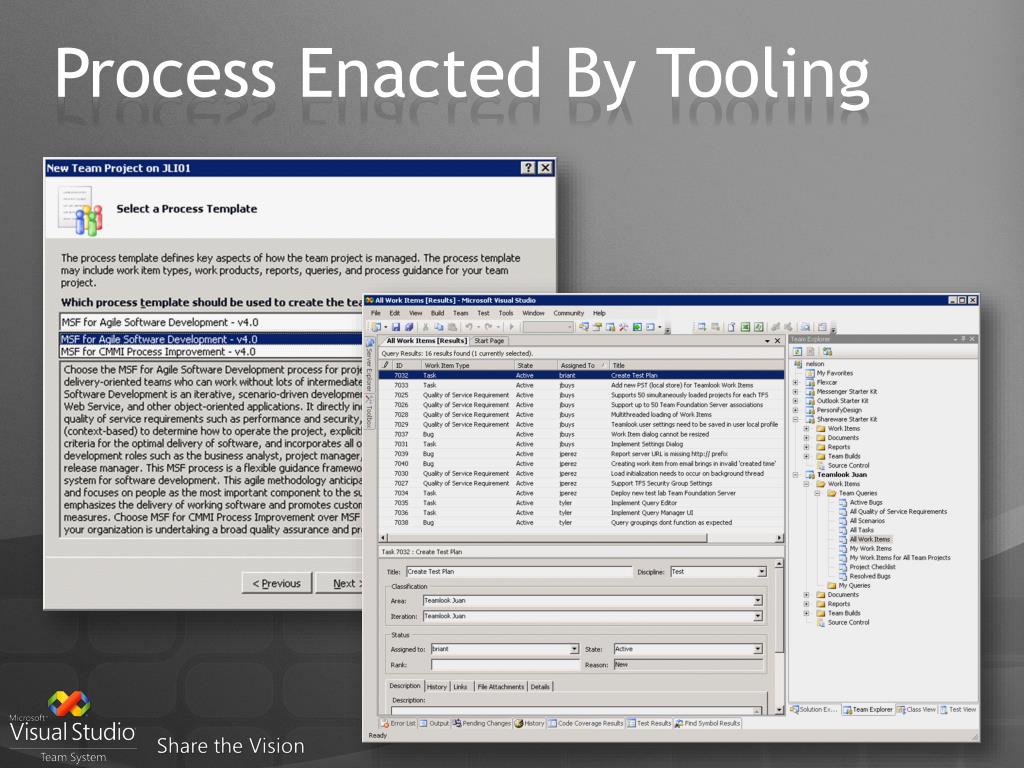Collapse the Teamlook Juan project node
The height and width of the screenshot is (768, 1024).
795,475
